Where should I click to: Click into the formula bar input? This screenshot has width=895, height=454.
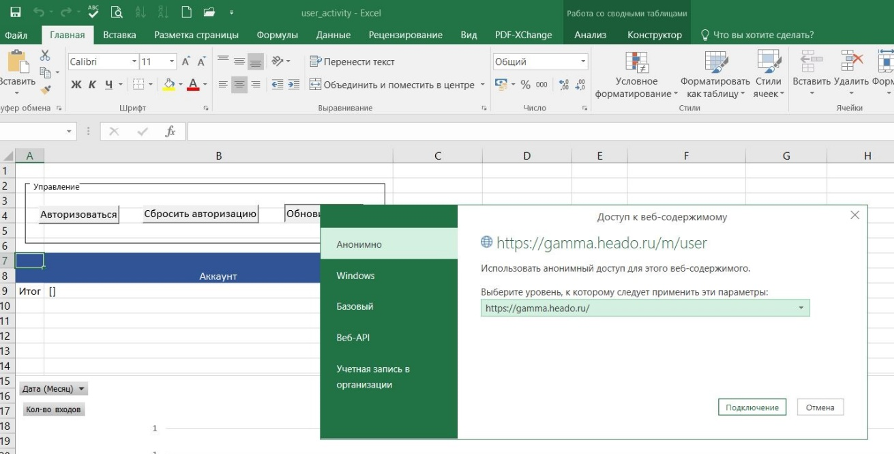click(539, 132)
